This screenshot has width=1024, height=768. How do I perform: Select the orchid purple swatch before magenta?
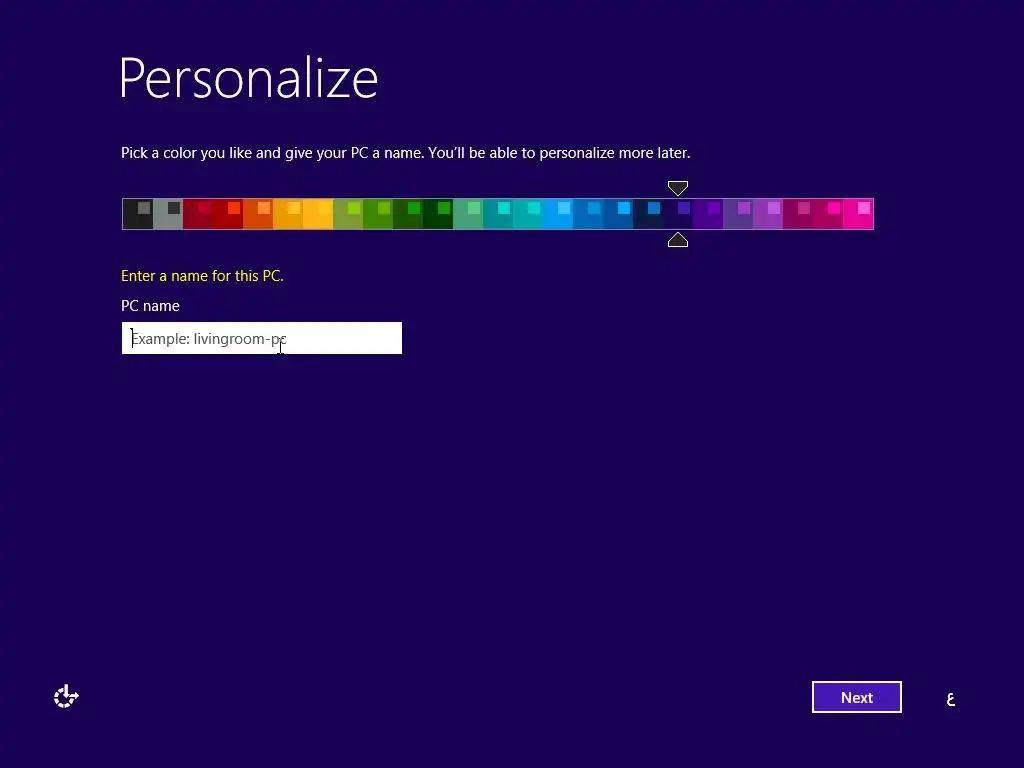click(768, 214)
